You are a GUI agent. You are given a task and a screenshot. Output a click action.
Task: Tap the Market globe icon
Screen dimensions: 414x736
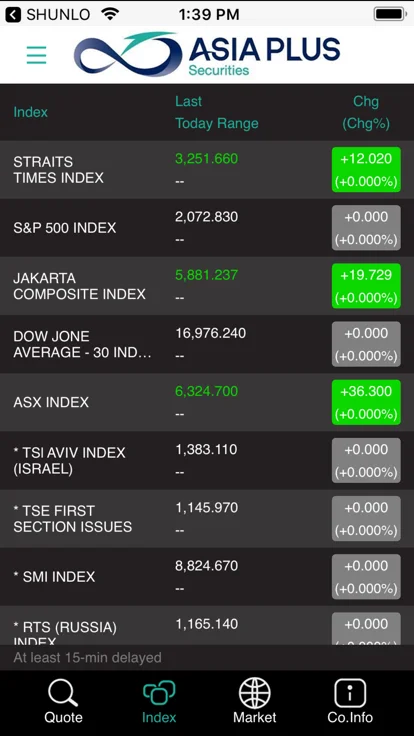pyautogui.click(x=254, y=693)
